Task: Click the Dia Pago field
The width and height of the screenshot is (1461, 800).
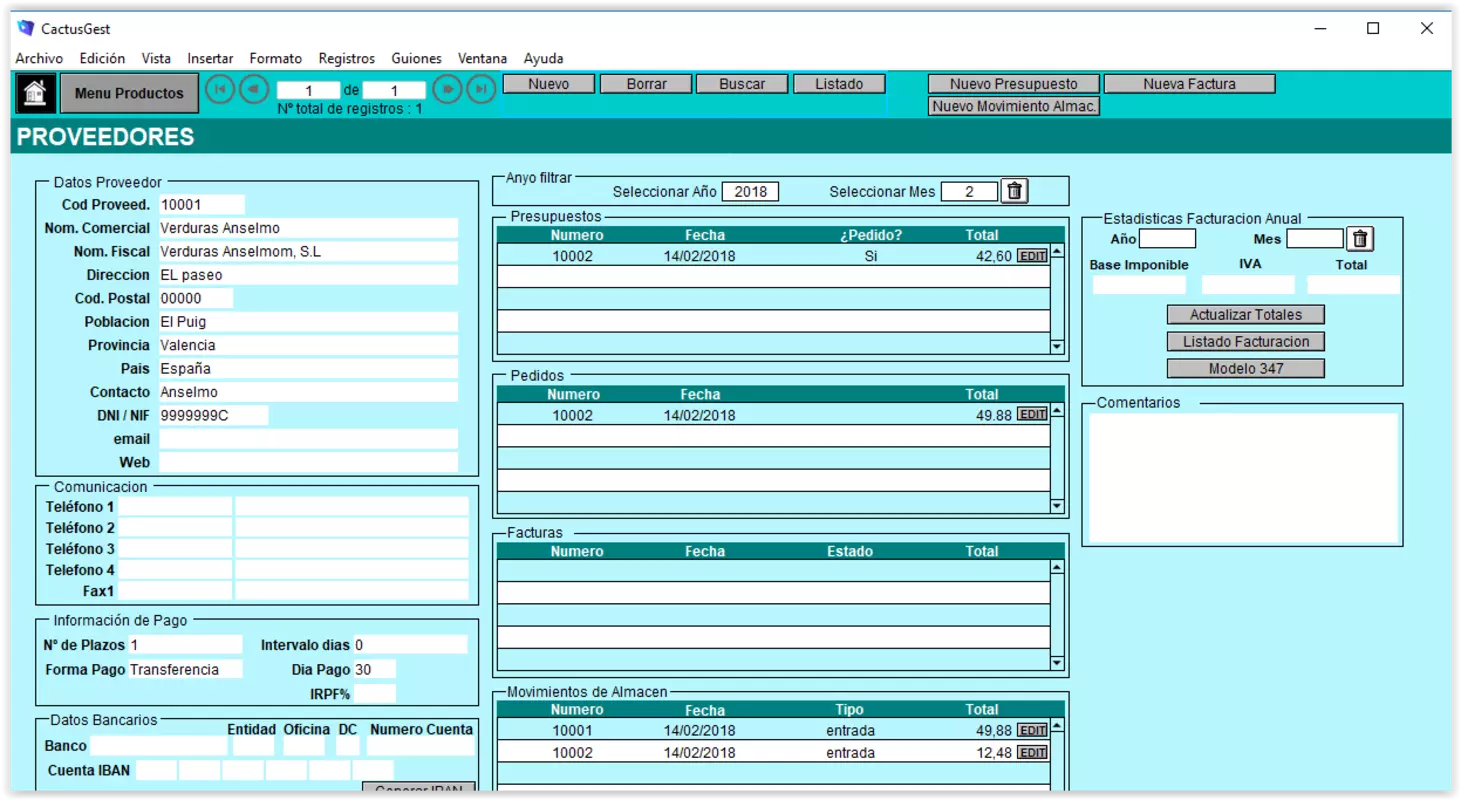Action: [375, 669]
